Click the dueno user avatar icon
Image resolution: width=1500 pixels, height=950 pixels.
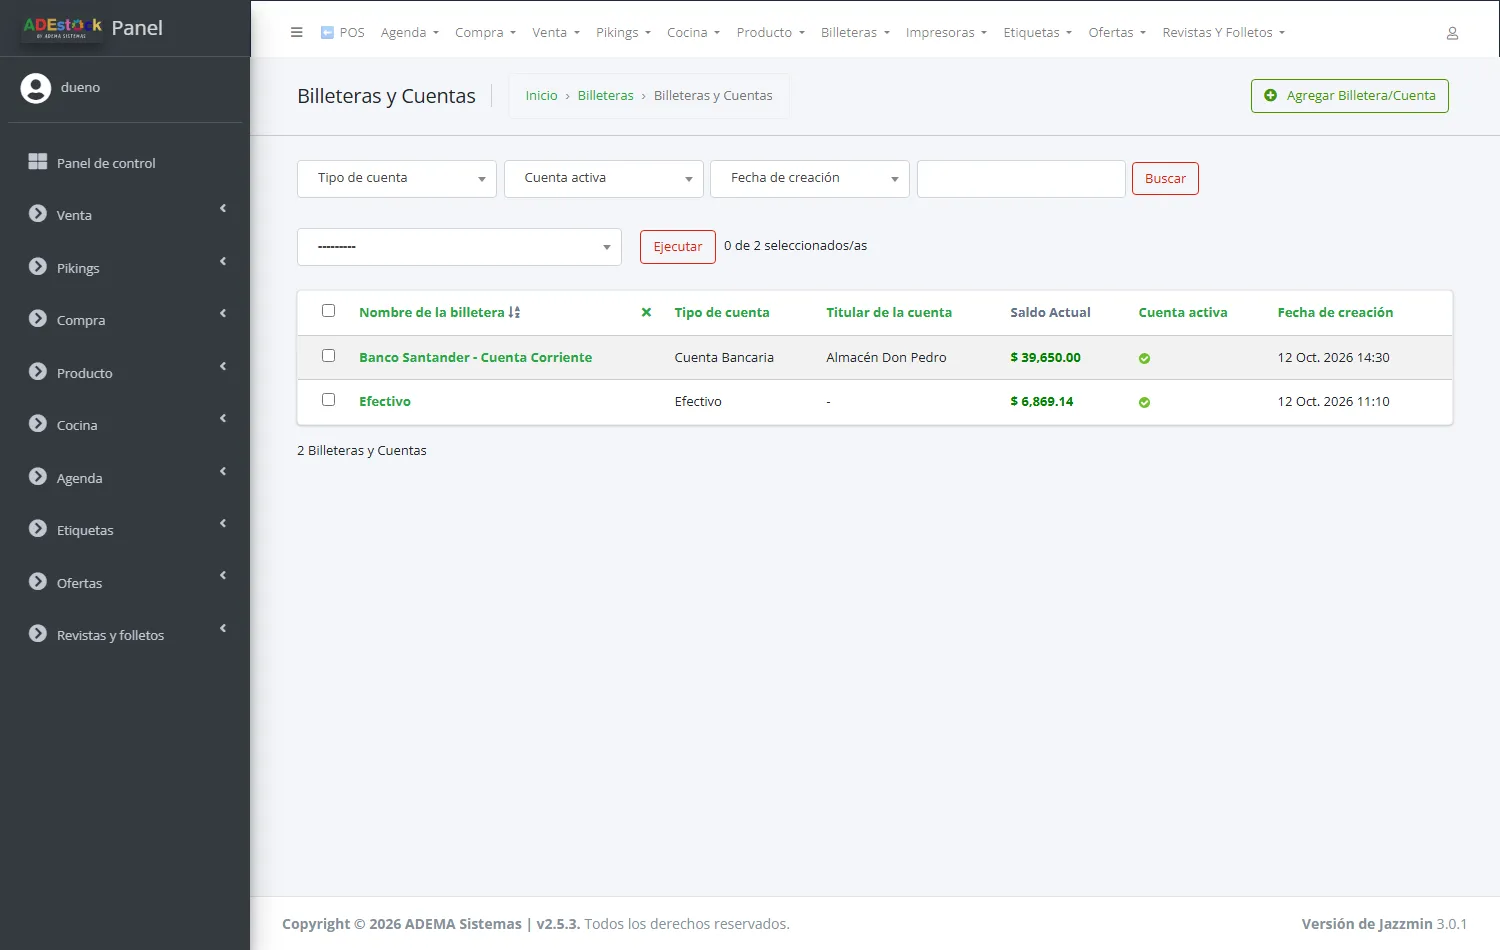point(36,88)
